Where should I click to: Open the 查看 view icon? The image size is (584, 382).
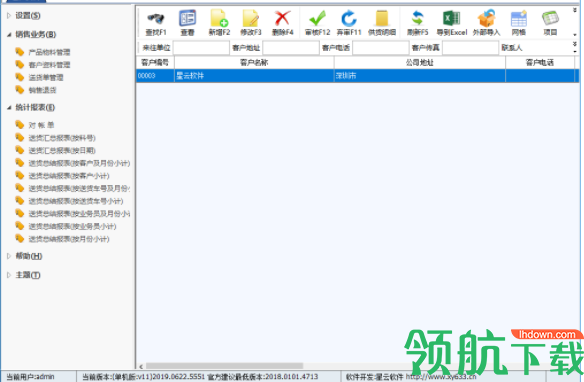(187, 18)
